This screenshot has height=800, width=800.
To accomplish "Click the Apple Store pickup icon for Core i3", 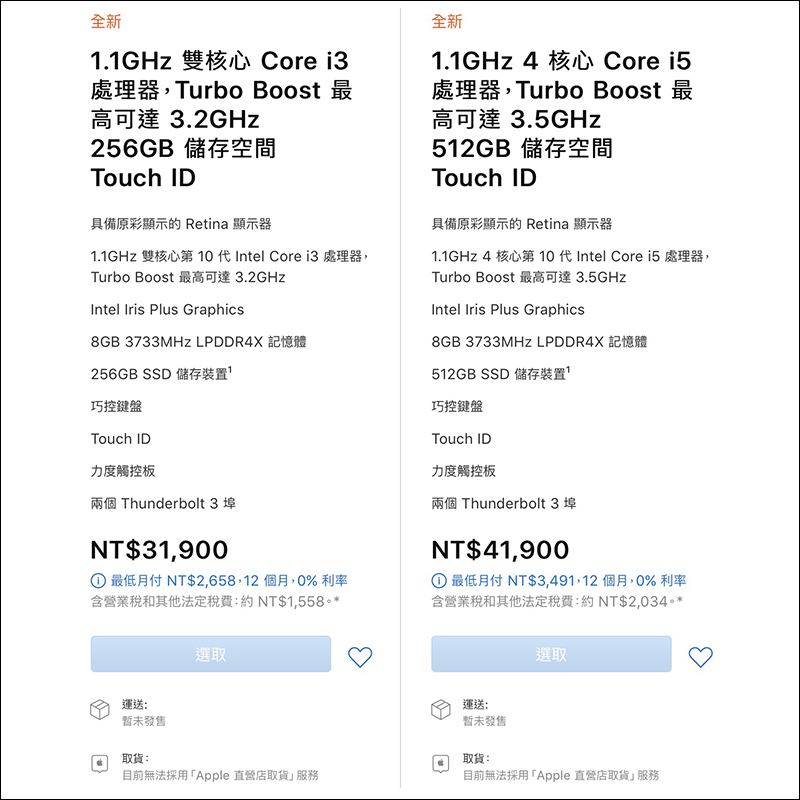I will (x=100, y=765).
